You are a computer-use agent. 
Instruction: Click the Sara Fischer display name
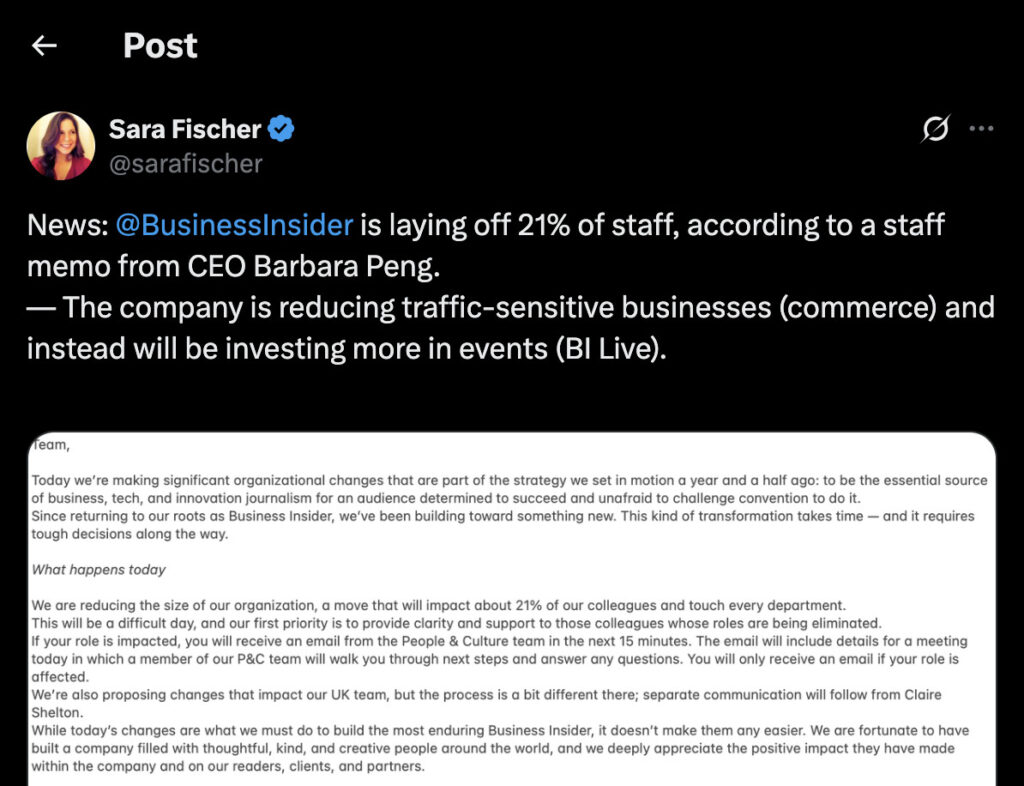[x=185, y=129]
